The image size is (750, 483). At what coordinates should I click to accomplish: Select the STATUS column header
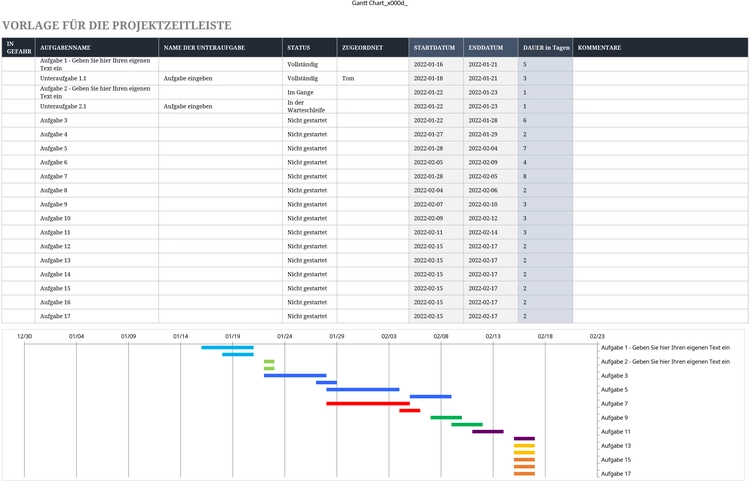click(309, 47)
